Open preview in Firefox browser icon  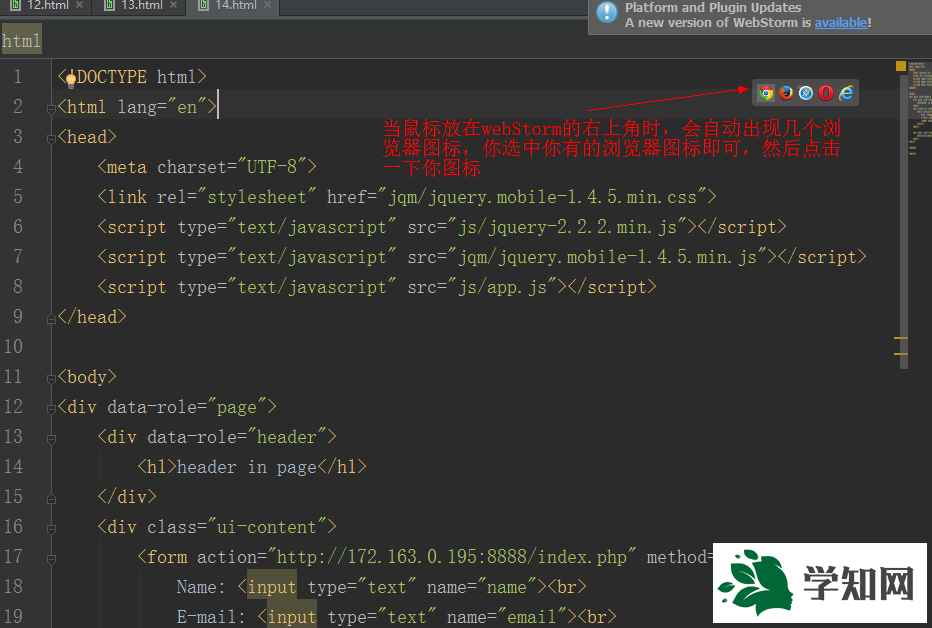click(786, 93)
